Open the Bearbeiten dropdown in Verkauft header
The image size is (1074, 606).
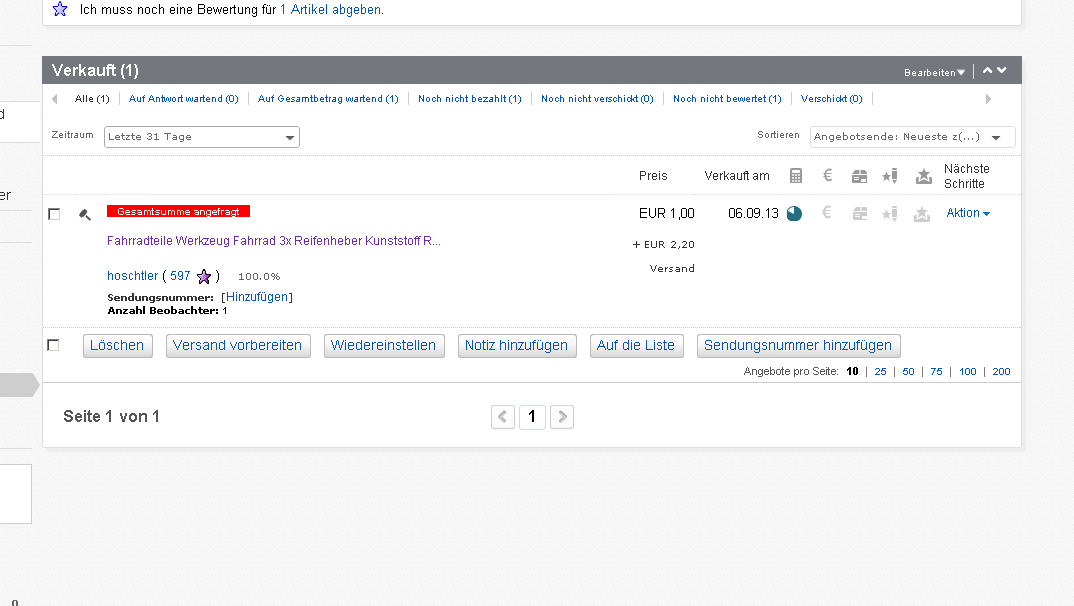934,72
